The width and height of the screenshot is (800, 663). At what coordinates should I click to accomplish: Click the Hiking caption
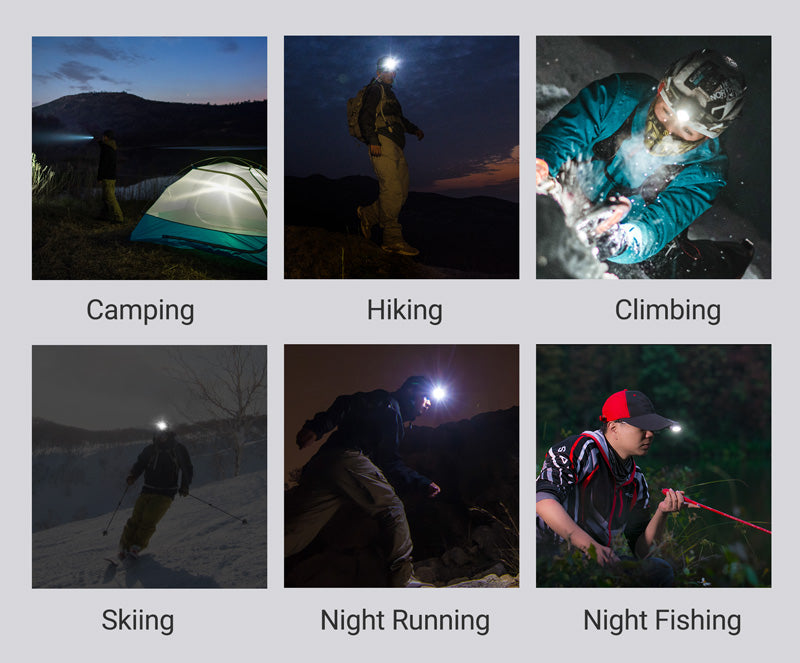click(405, 310)
